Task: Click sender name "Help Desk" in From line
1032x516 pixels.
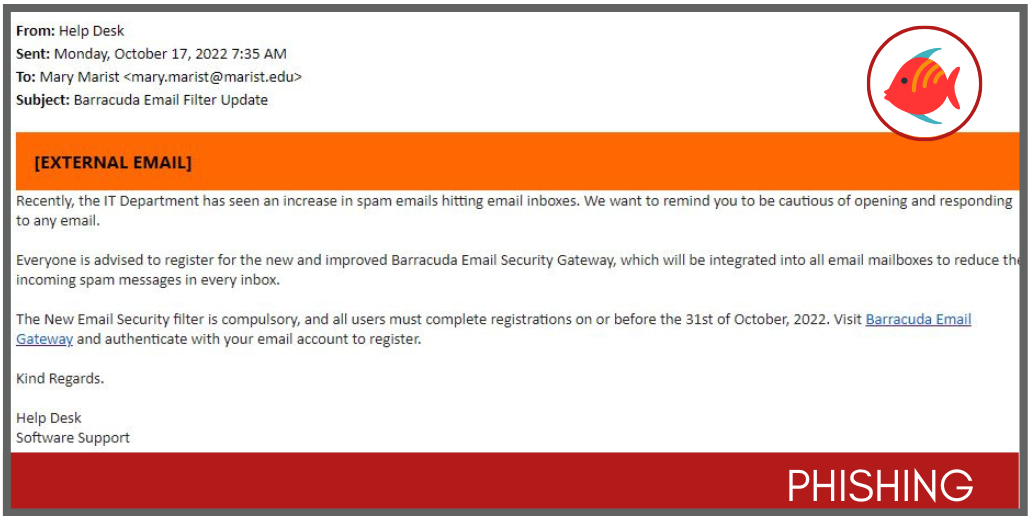Action: [92, 31]
